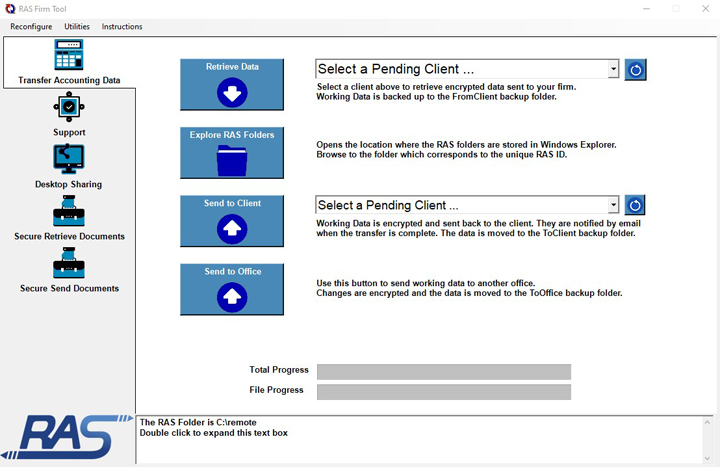This screenshot has height=467, width=720.
Task: Refresh the Send to Client pending list
Action: point(635,205)
